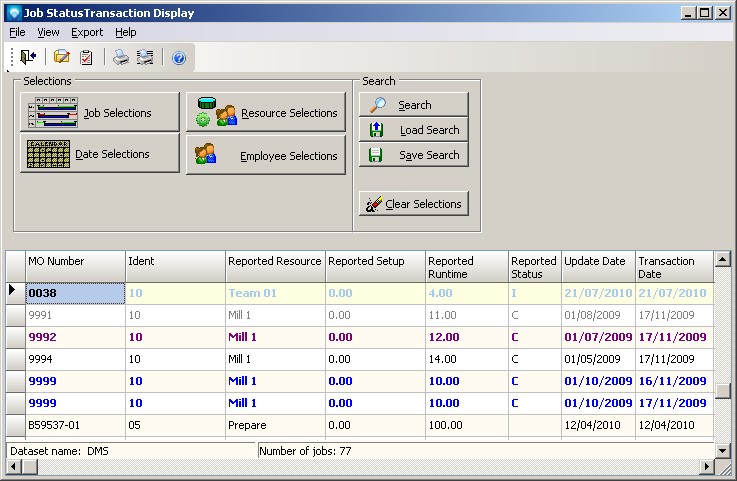
Task: Open Employee Selections
Action: click(265, 156)
